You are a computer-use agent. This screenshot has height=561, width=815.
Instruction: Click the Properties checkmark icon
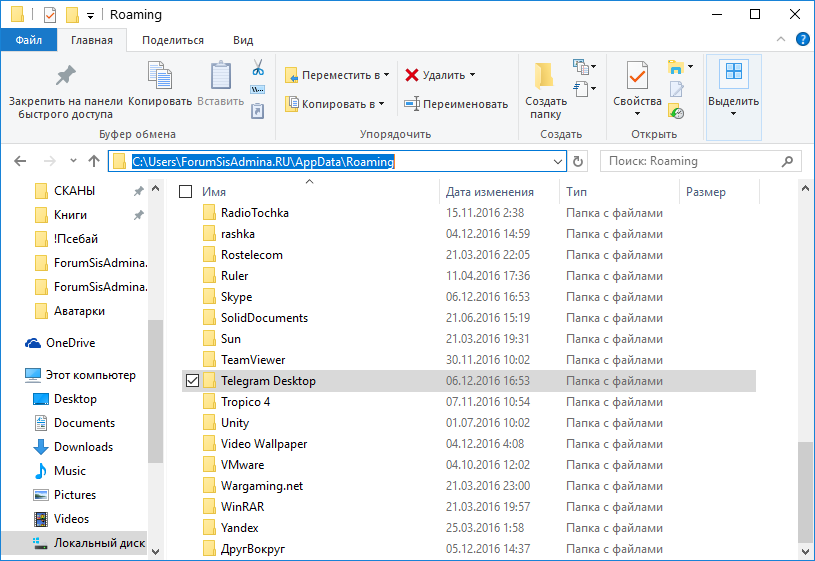tap(637, 75)
